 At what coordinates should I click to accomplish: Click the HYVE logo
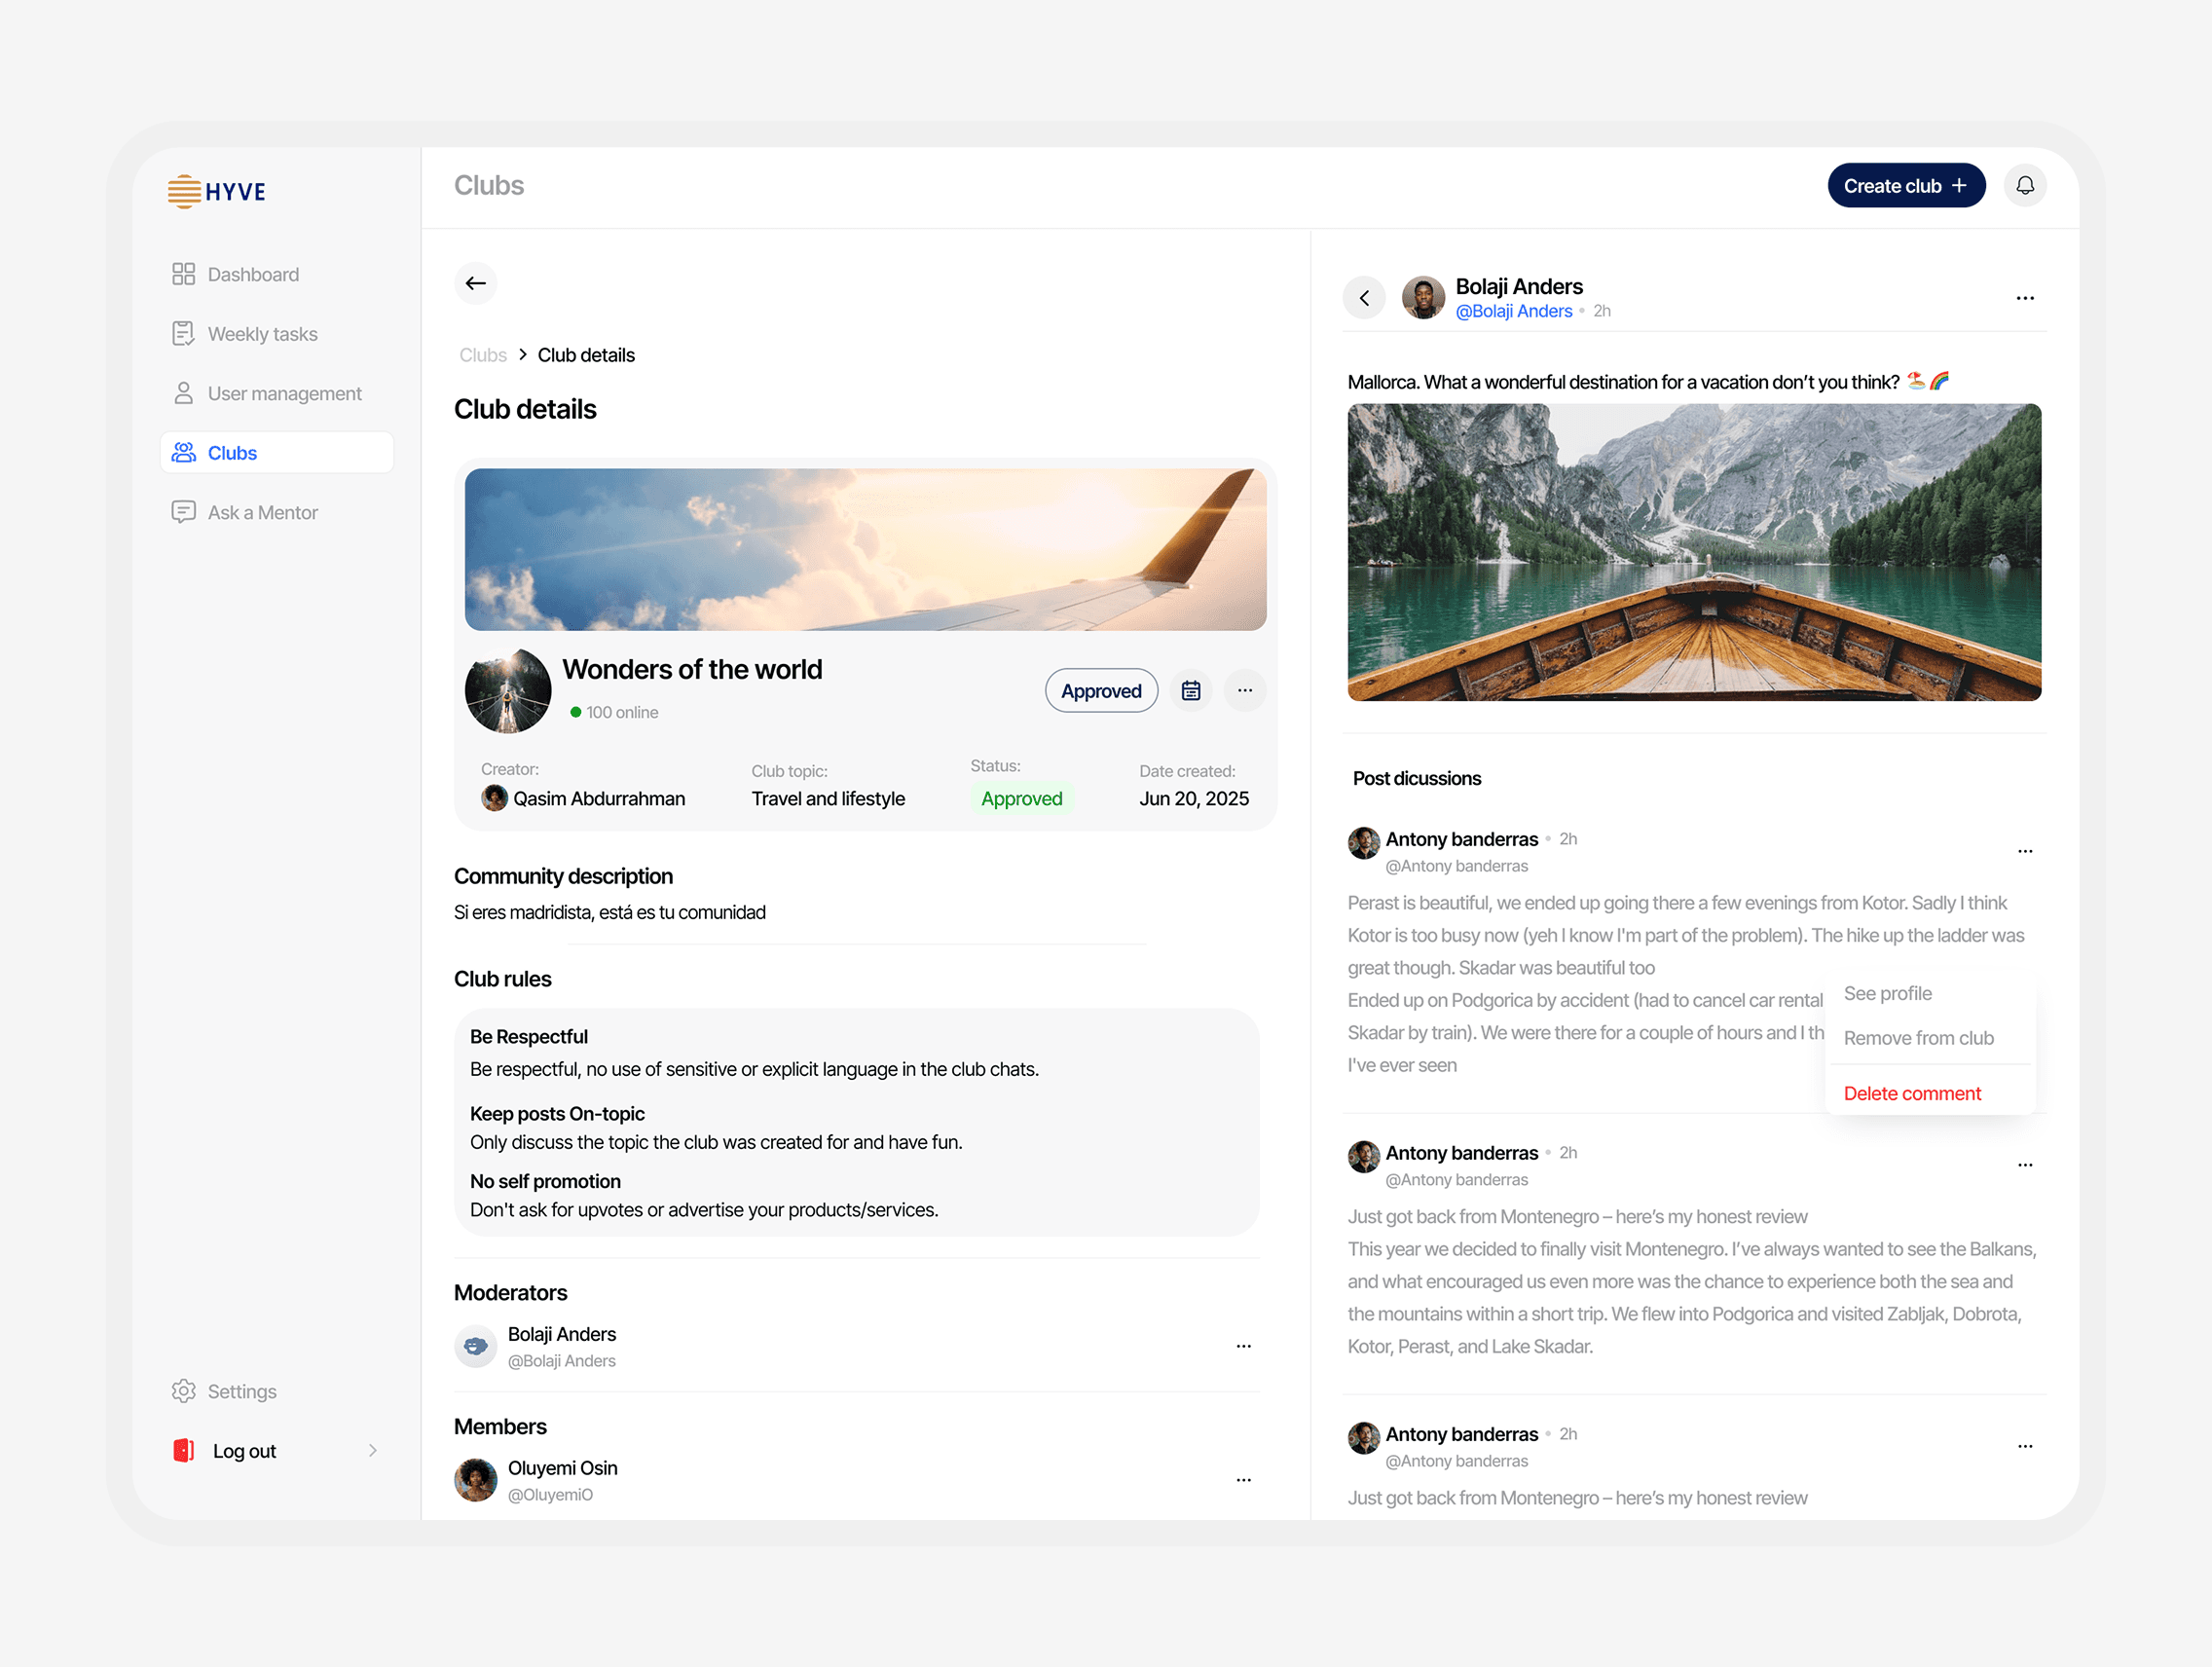[x=216, y=191]
